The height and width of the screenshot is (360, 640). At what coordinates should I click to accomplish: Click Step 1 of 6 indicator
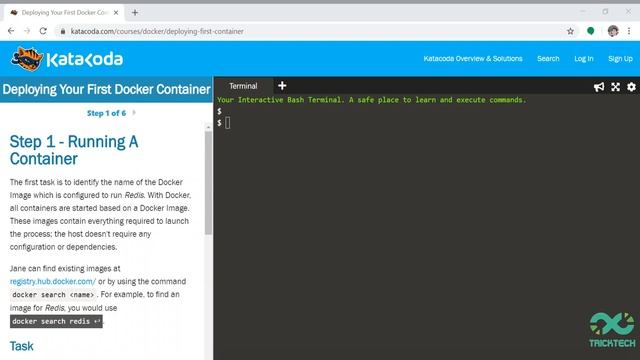coord(106,113)
